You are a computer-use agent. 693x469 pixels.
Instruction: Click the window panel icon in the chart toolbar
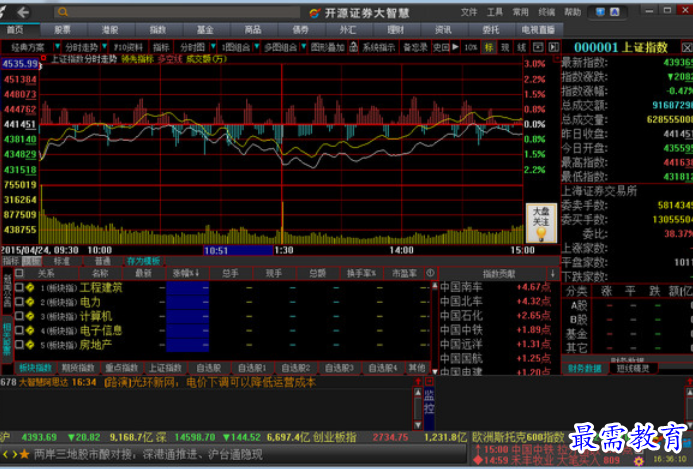pyautogui.click(x=538, y=46)
